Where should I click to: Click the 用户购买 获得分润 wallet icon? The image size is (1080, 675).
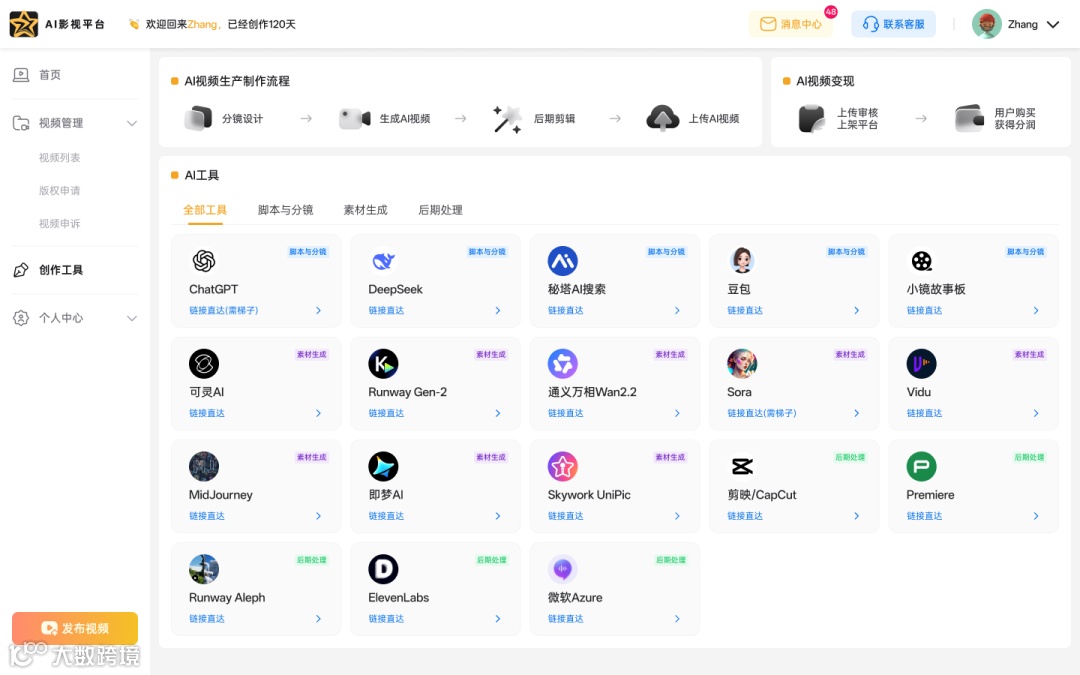(x=969, y=118)
